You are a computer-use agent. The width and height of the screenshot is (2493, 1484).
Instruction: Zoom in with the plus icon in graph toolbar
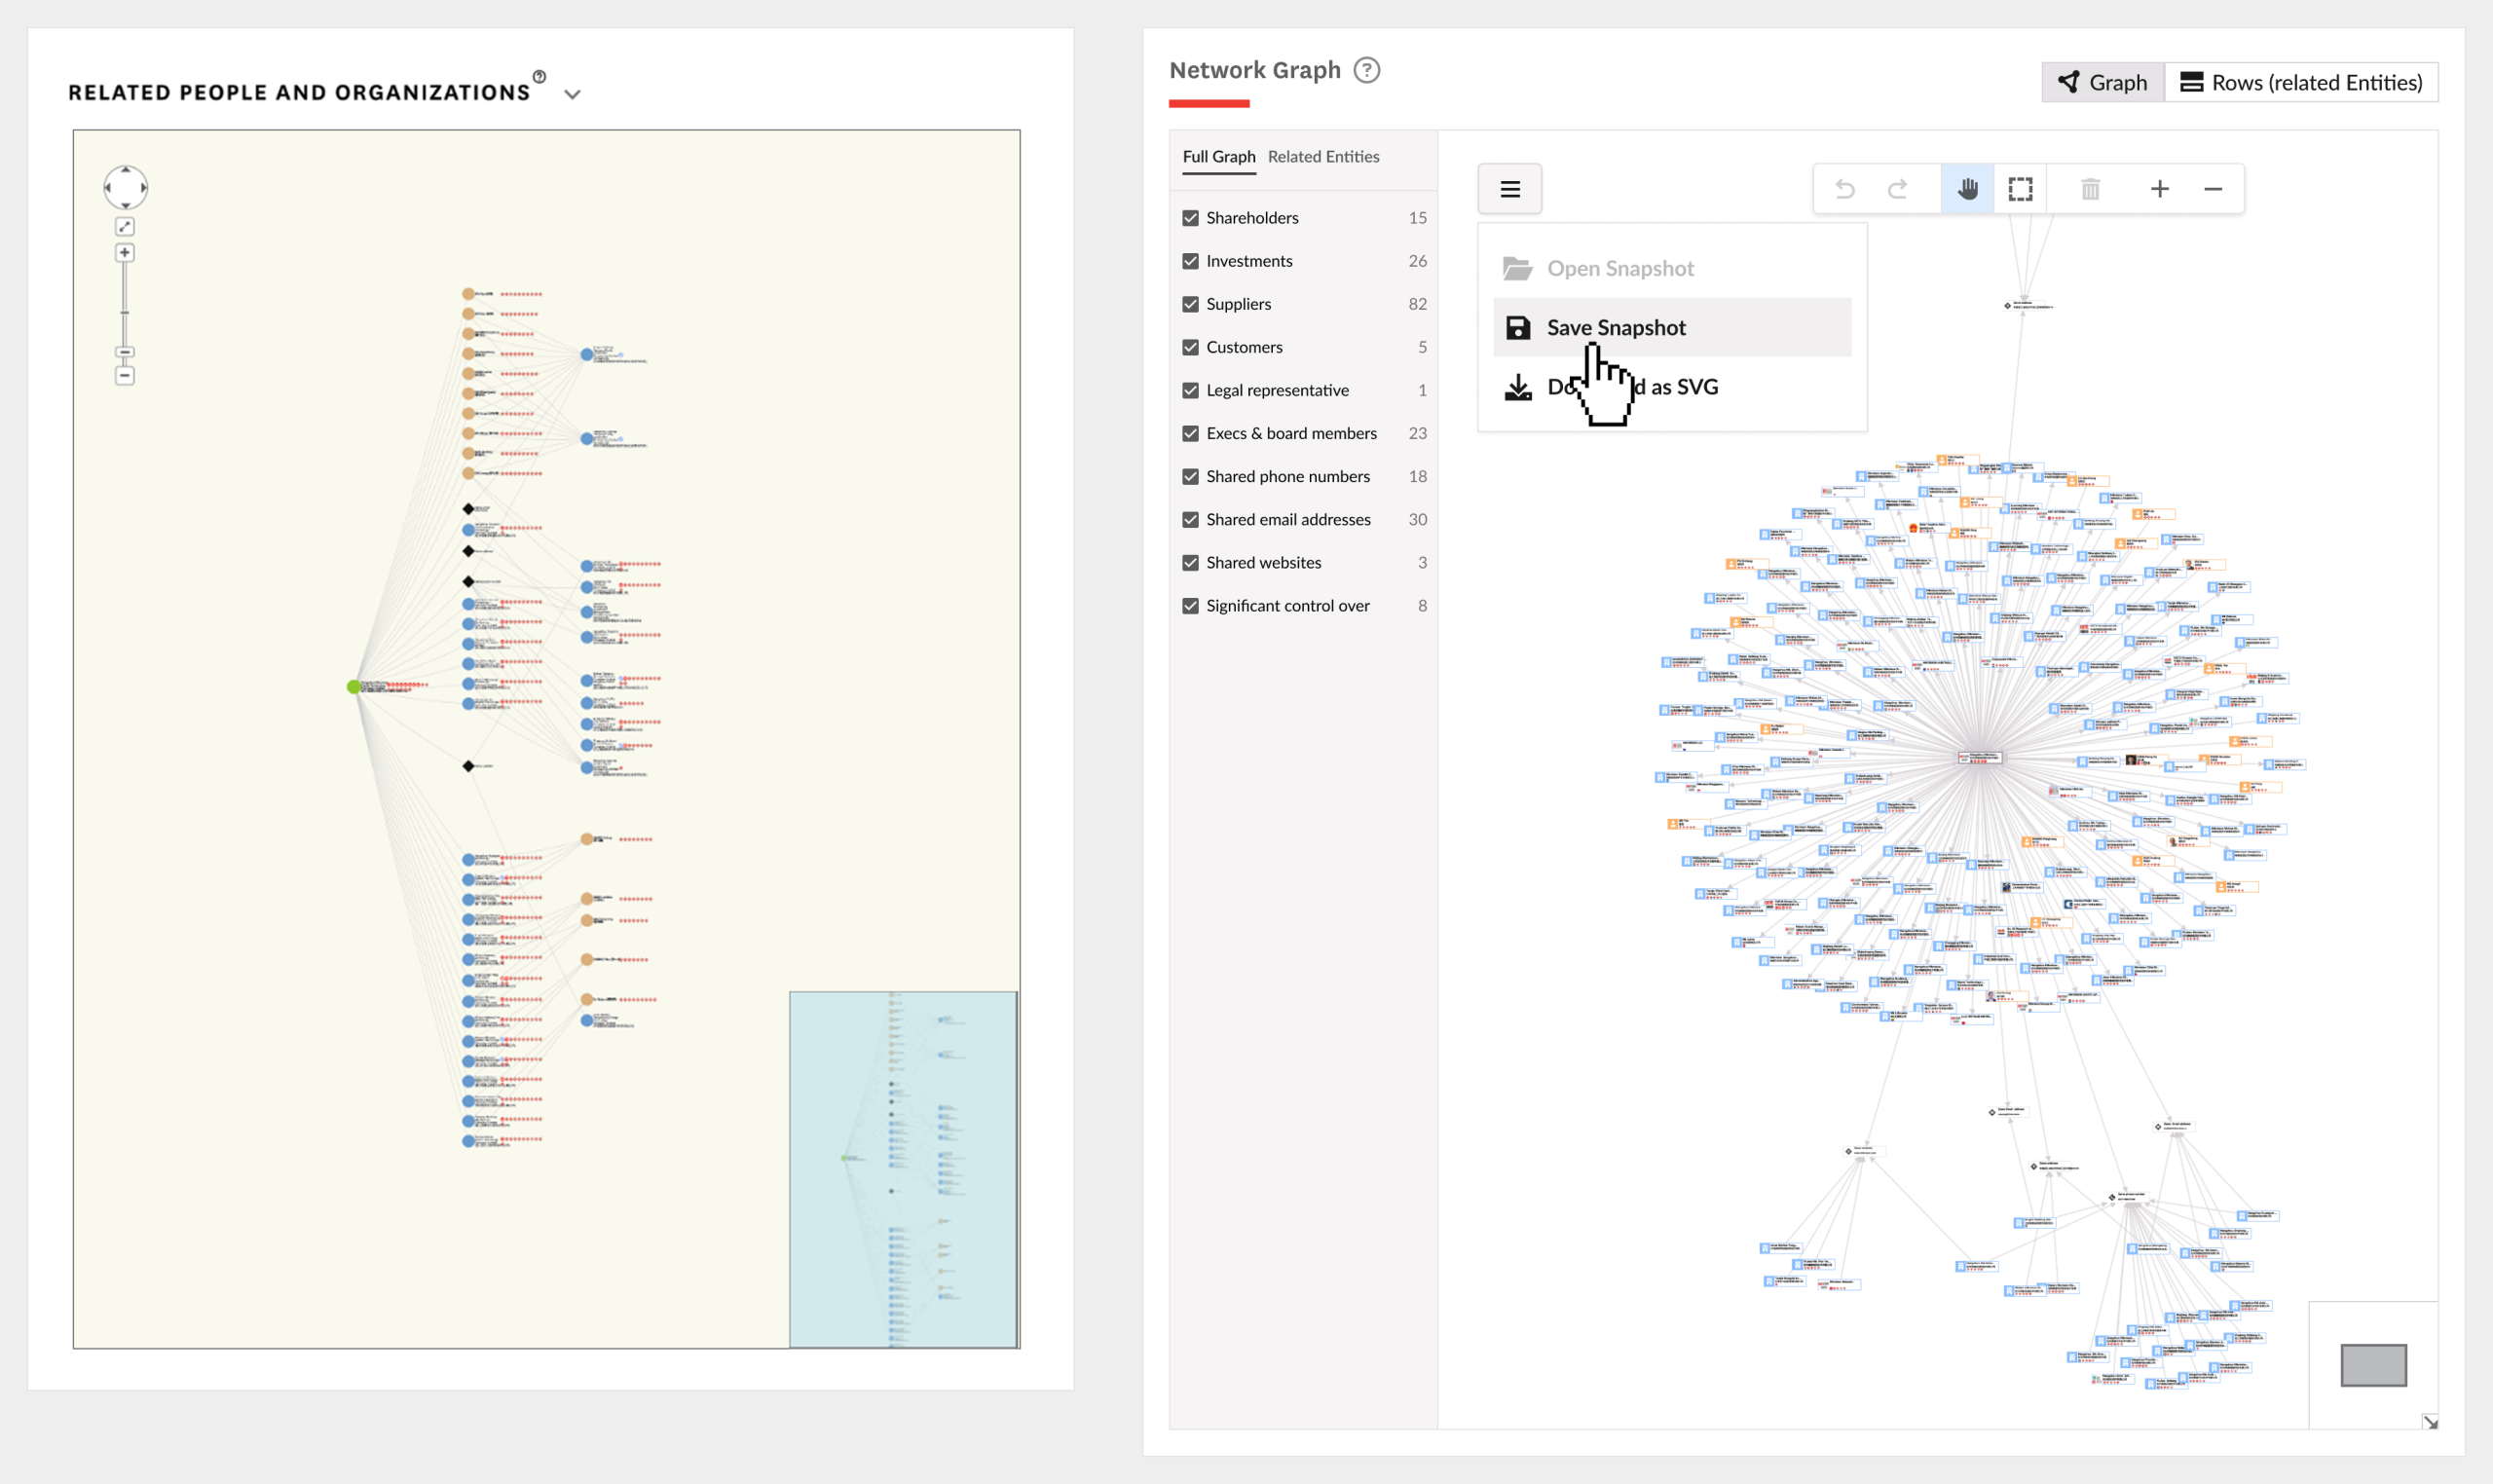(x=2159, y=189)
